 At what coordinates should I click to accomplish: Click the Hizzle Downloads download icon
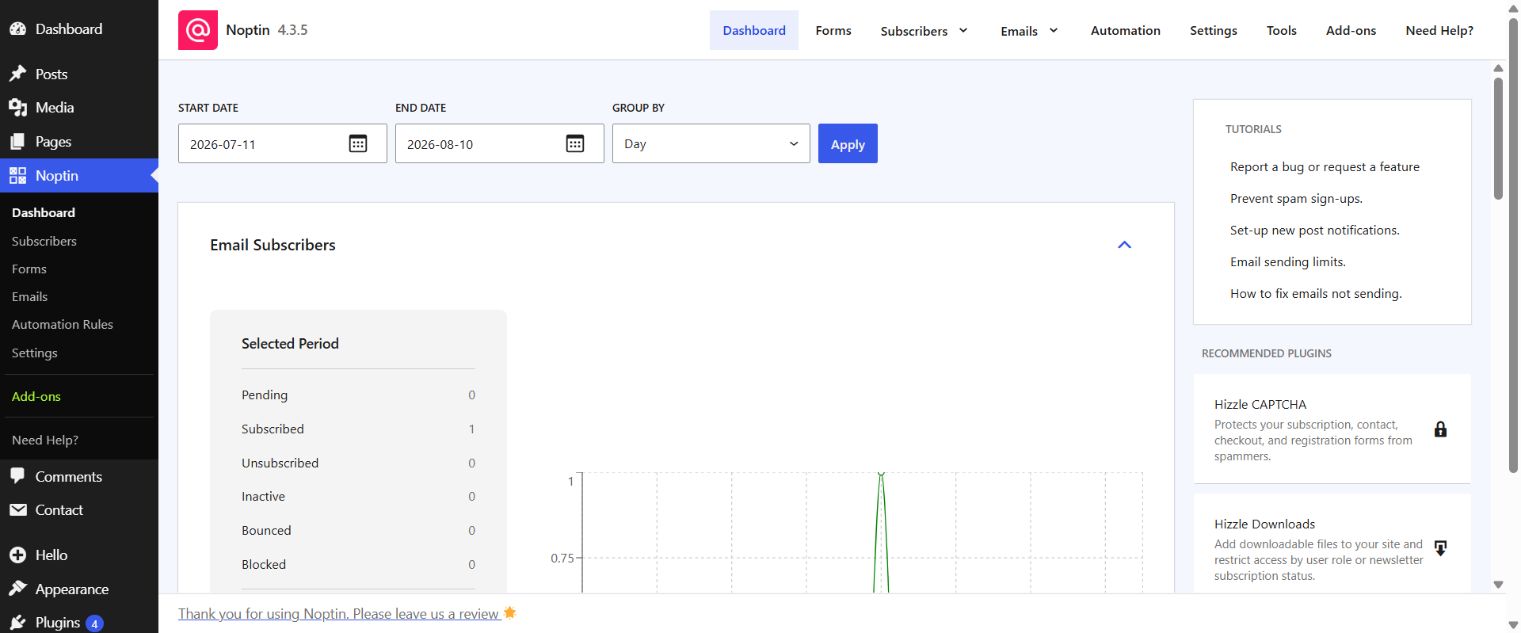1440,548
